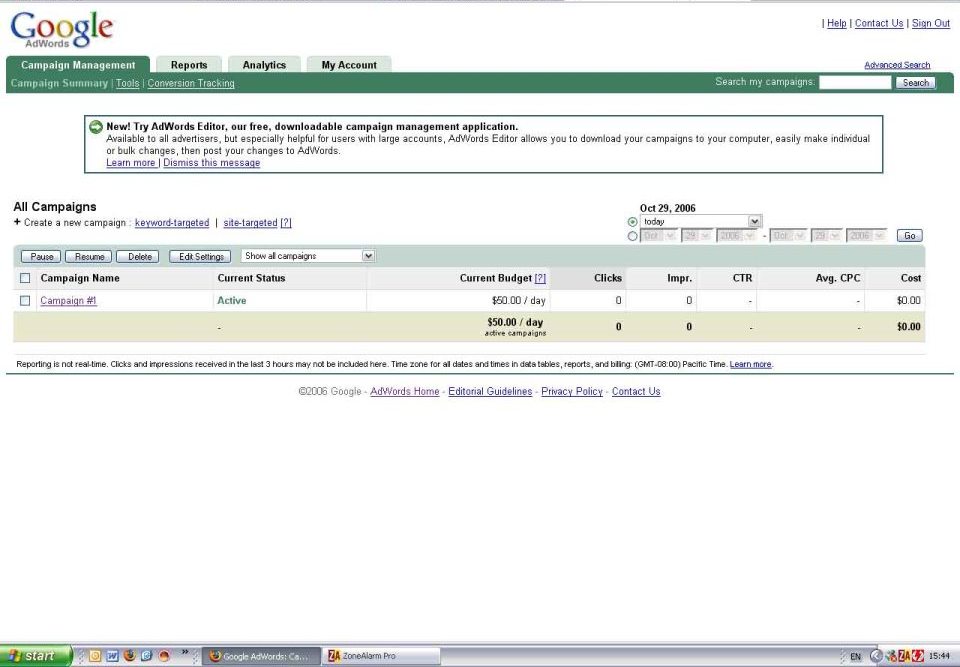Open the Privacy Policy footer link
Image resolution: width=960 pixels, height=667 pixels.
click(x=572, y=391)
